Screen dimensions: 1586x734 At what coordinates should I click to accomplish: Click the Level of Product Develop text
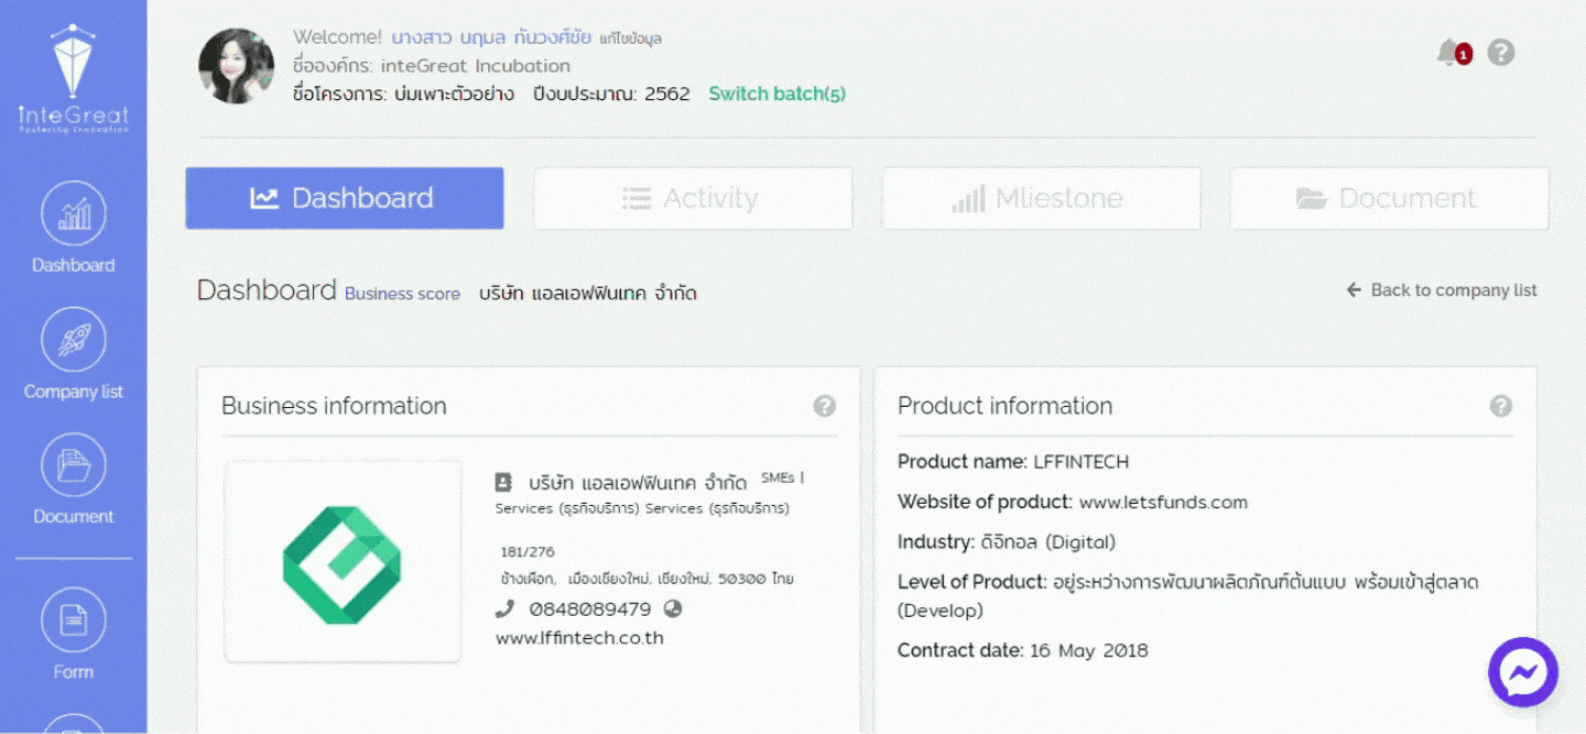click(x=1187, y=596)
